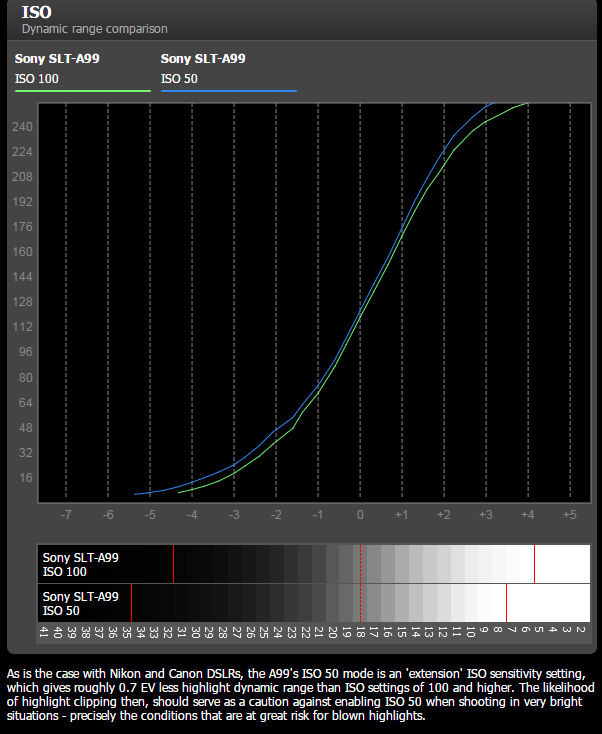Click the 64 y-axis label

pos(26,403)
